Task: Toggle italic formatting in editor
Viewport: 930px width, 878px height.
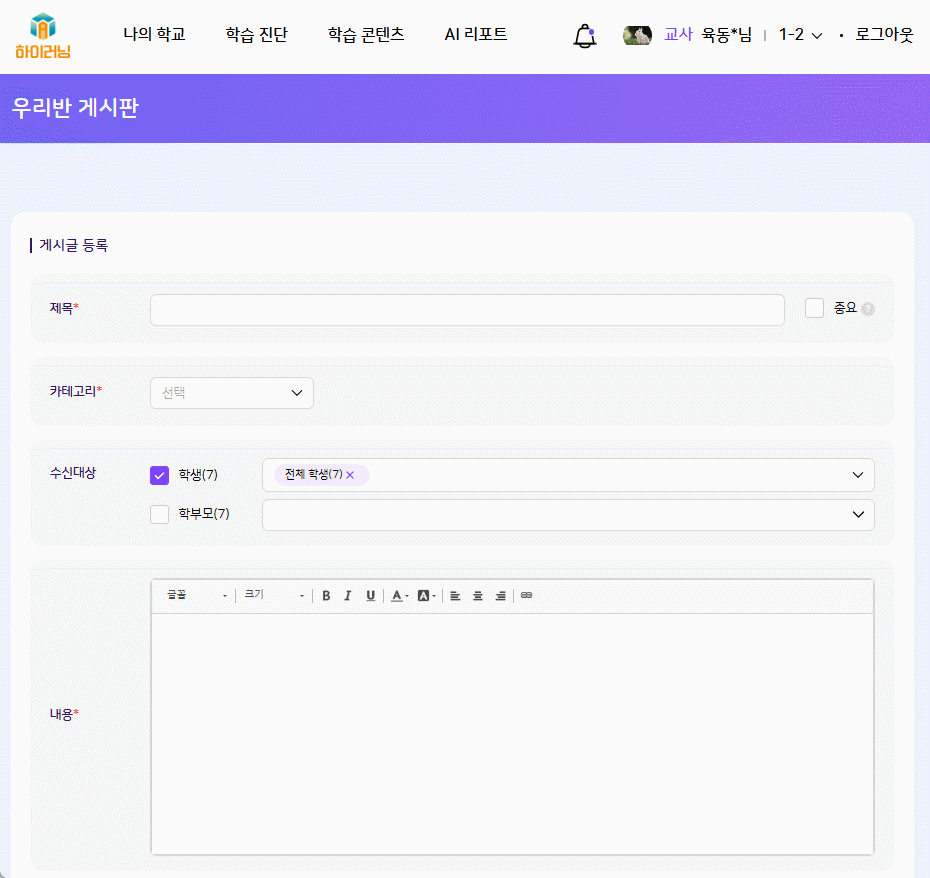Action: pyautogui.click(x=348, y=596)
